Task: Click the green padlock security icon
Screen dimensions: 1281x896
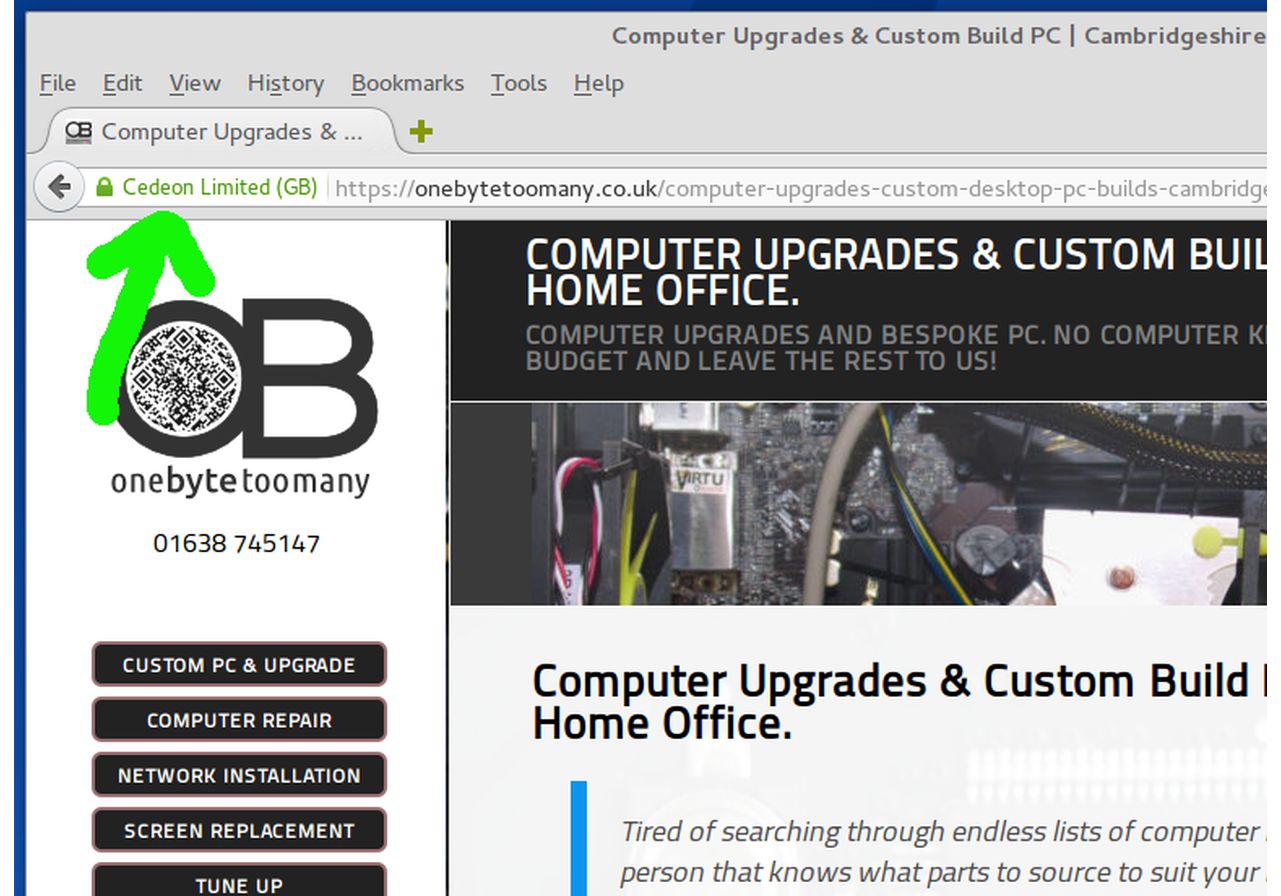Action: point(104,187)
